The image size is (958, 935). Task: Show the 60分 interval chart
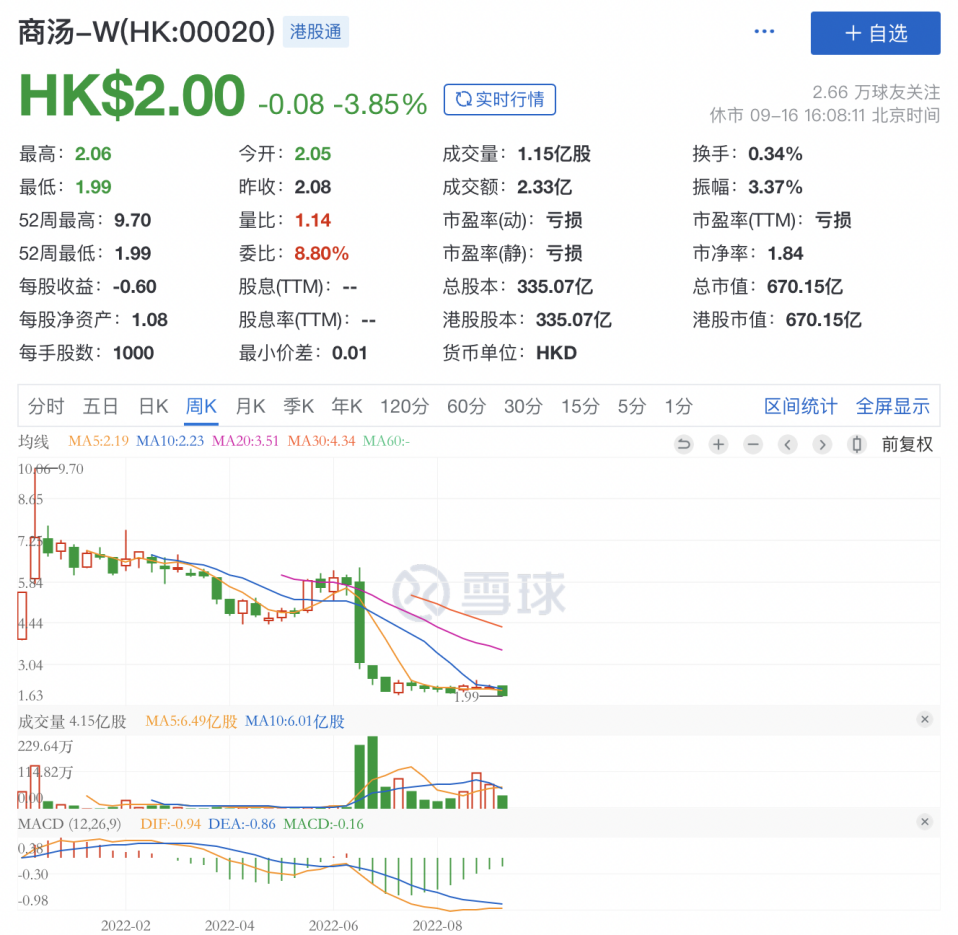pos(466,406)
